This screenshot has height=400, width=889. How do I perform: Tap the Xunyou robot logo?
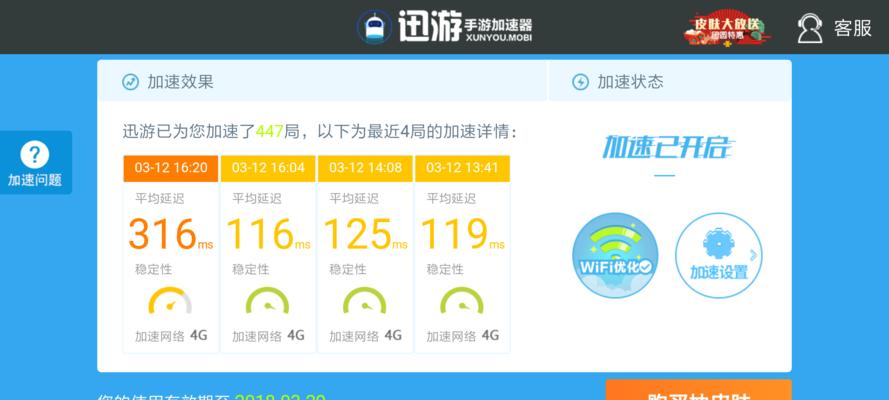pos(374,27)
